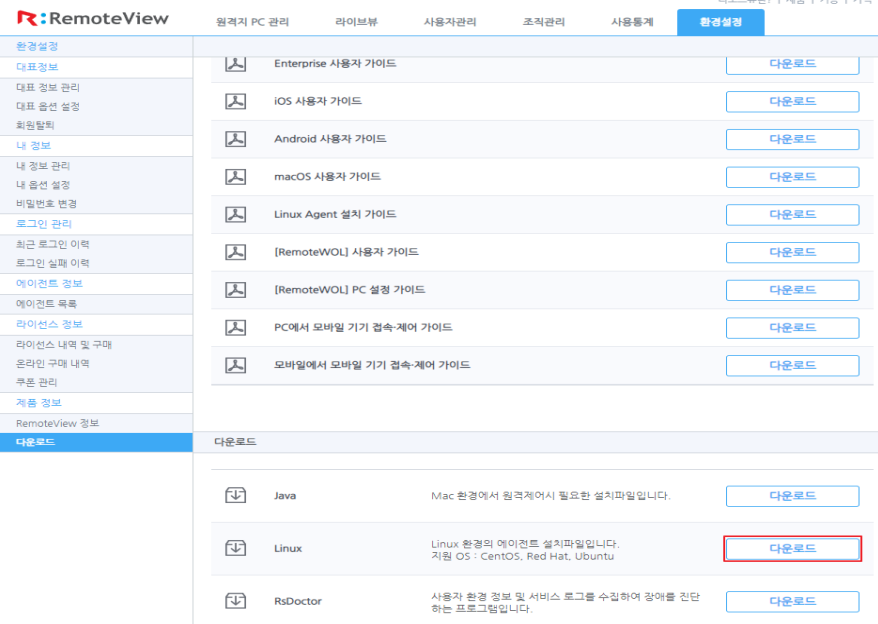Download the [RemoteWOL] PC 설정 가이드
Screen dimensions: 878x624
click(x=792, y=290)
